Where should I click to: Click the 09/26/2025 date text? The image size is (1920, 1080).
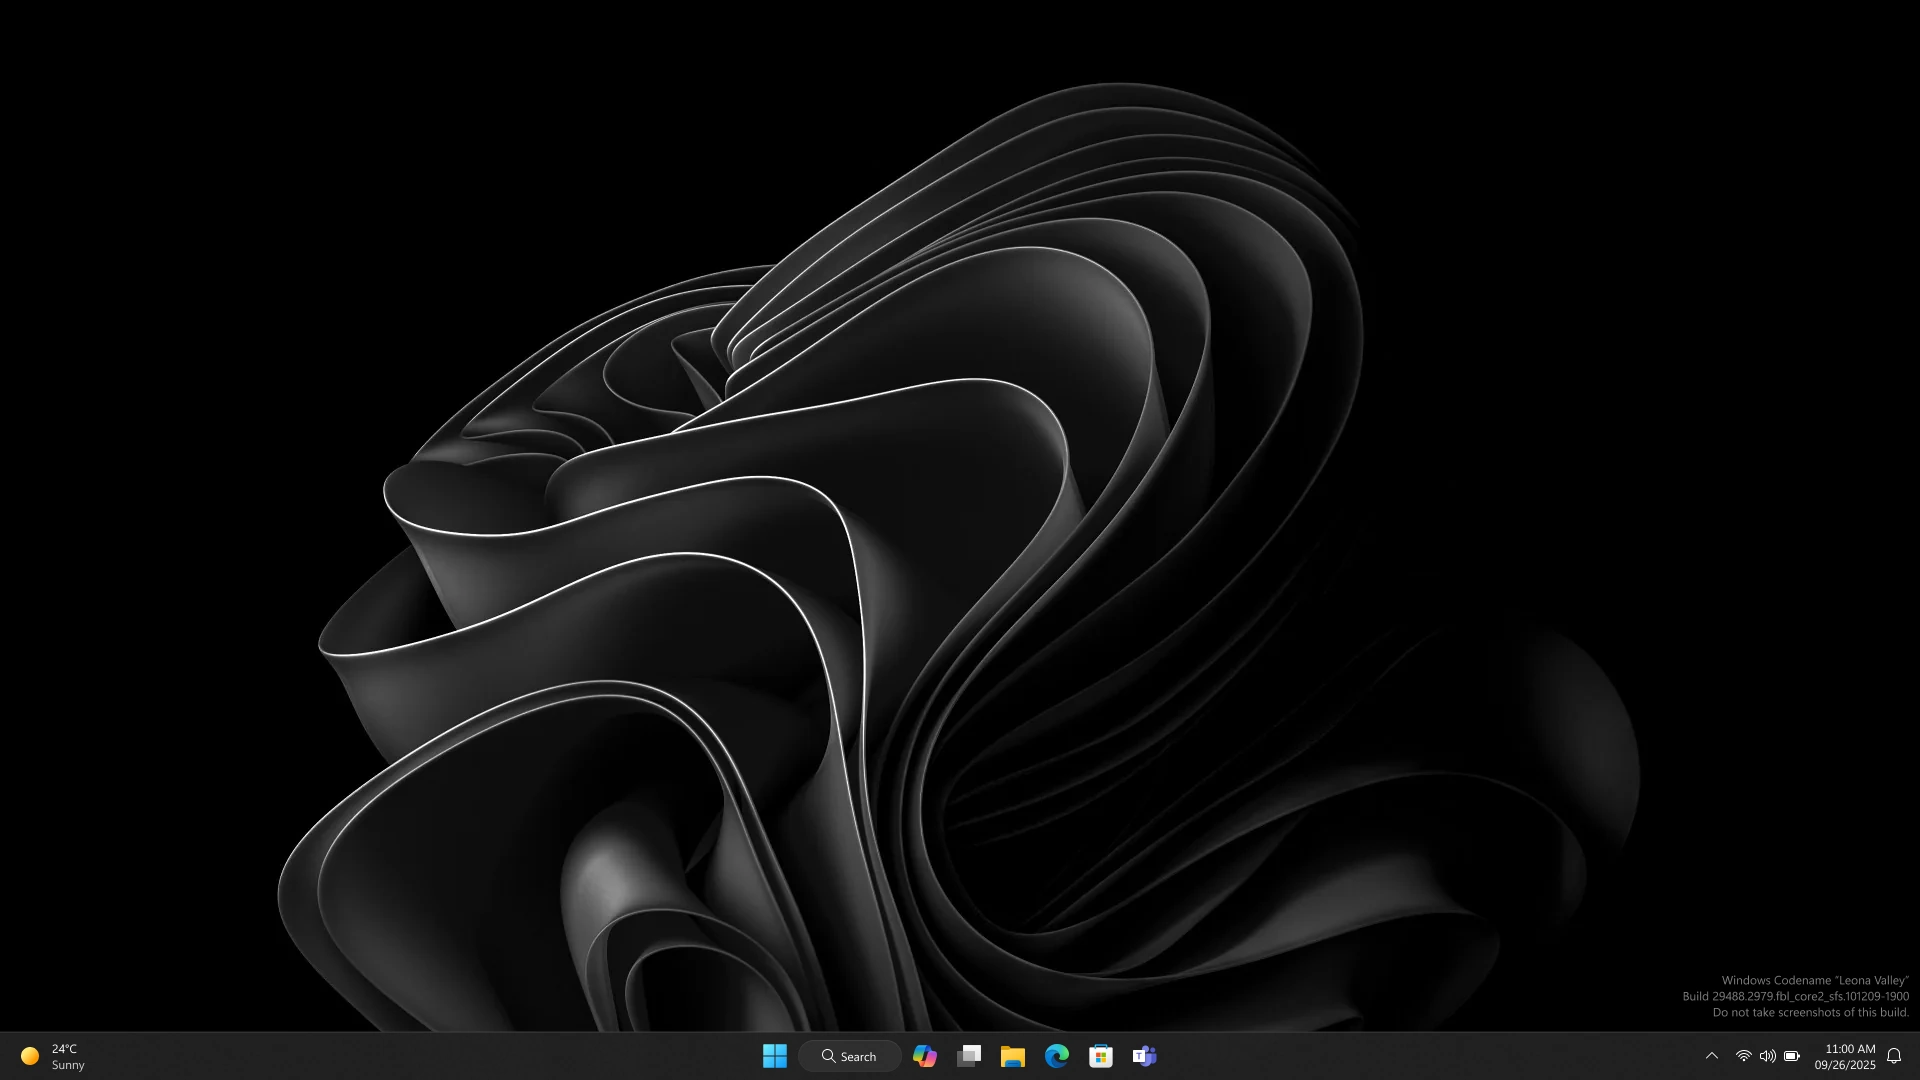click(x=1845, y=1065)
